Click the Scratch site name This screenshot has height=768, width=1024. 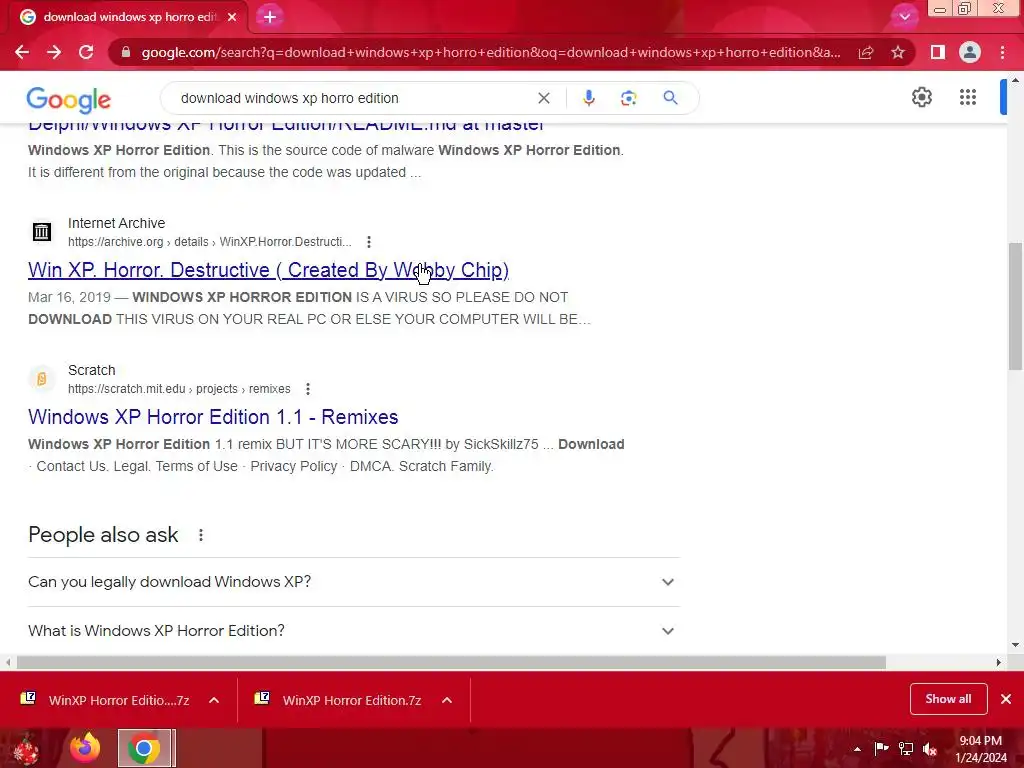[91, 370]
